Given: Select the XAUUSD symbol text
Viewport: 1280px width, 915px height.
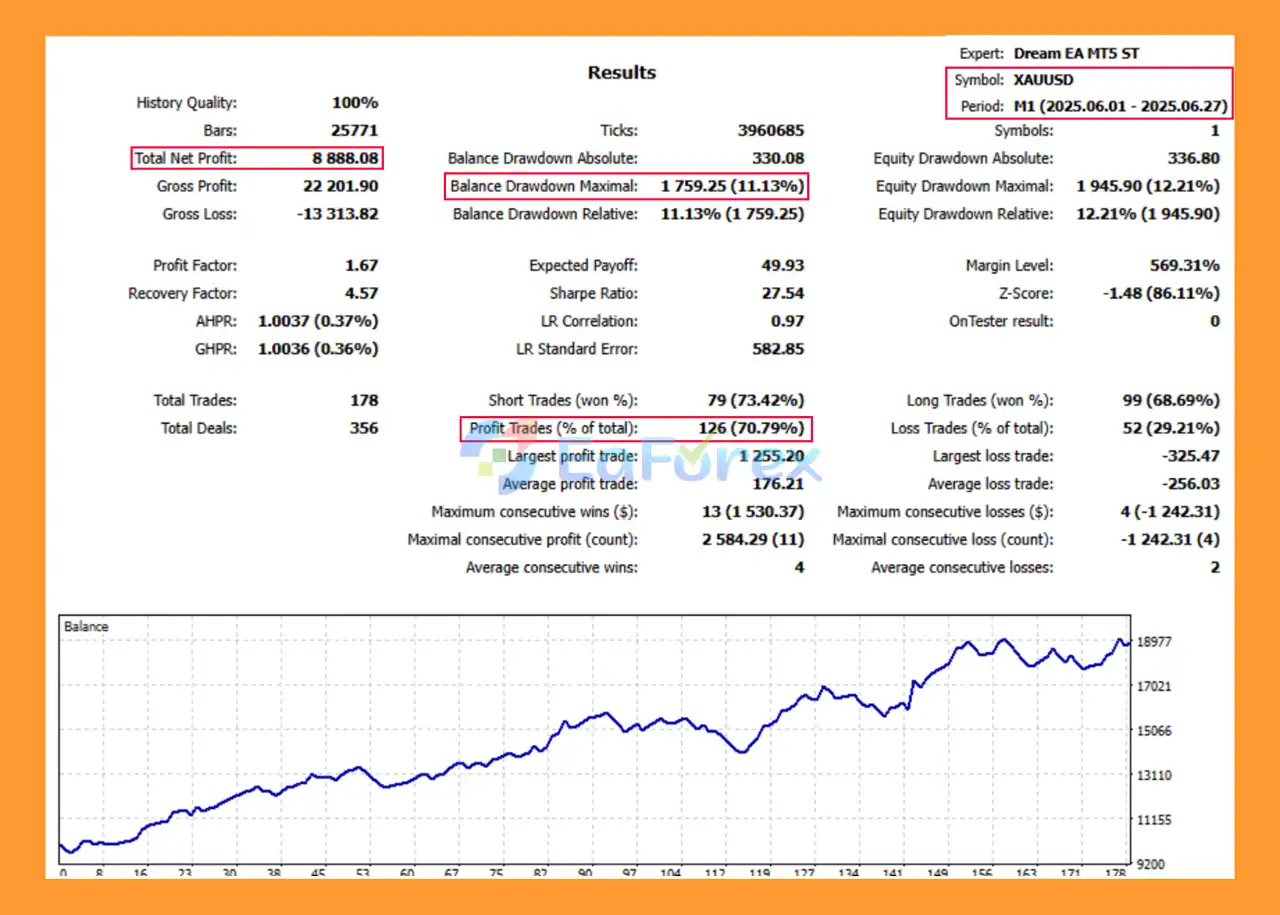Looking at the screenshot, I should 1043,80.
